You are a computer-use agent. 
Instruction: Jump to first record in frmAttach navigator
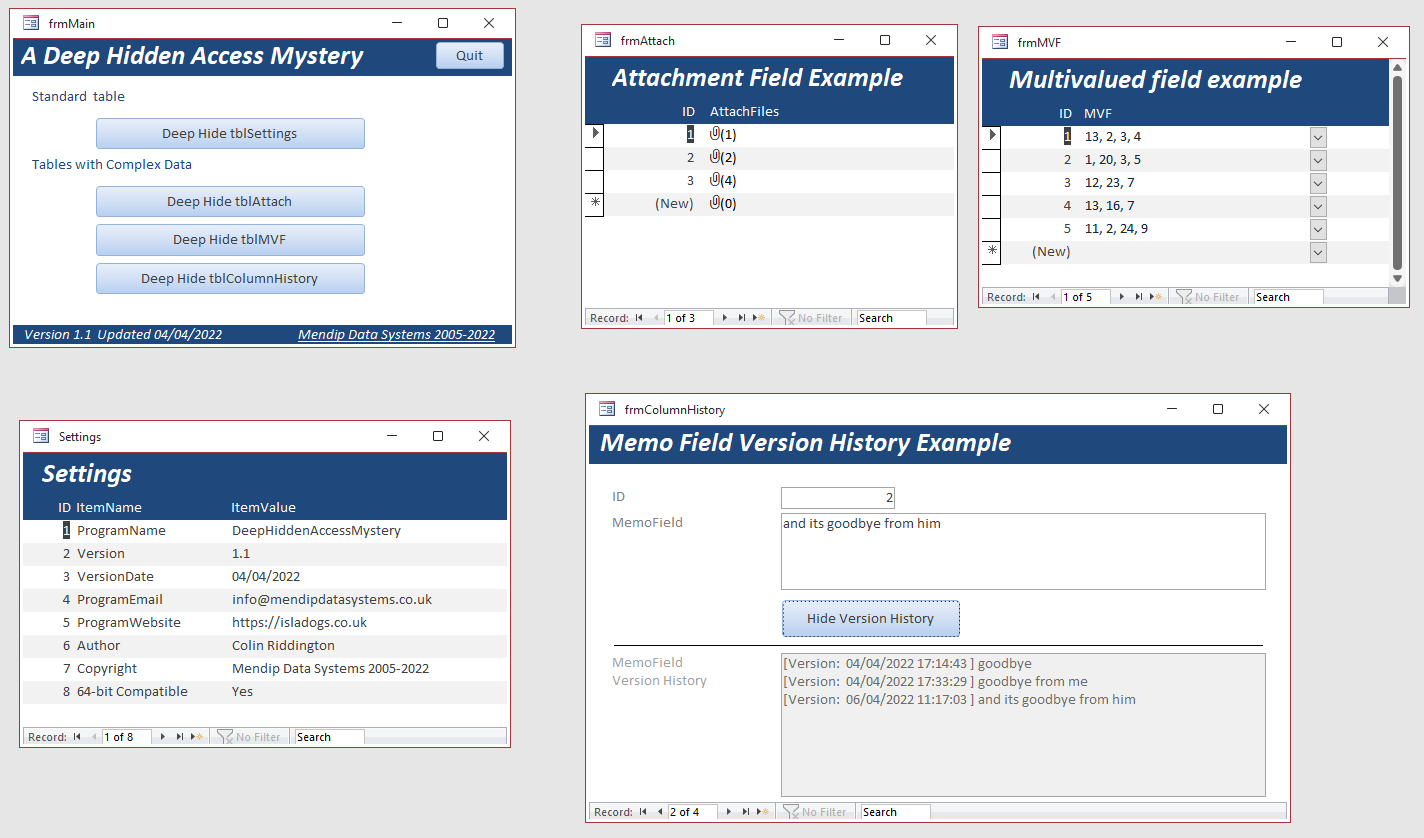pyautogui.click(x=639, y=318)
